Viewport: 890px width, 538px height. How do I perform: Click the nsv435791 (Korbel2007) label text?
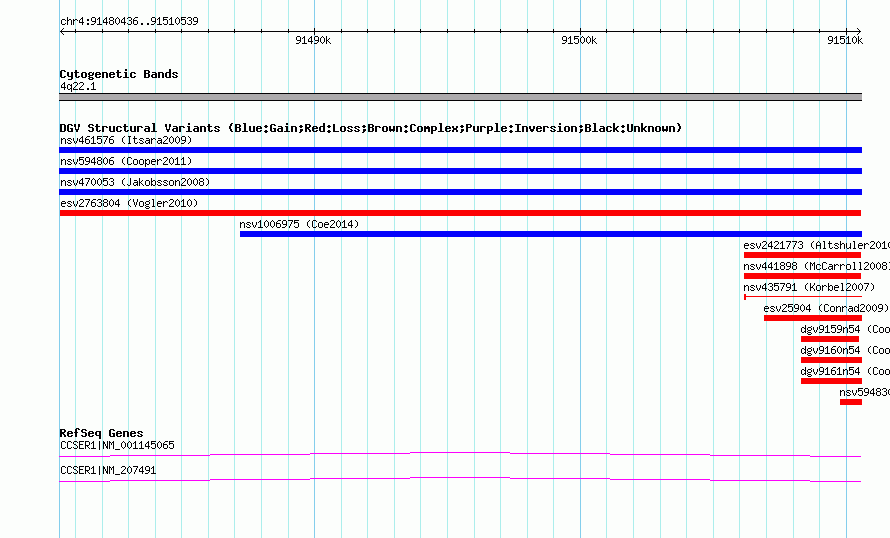(x=809, y=287)
